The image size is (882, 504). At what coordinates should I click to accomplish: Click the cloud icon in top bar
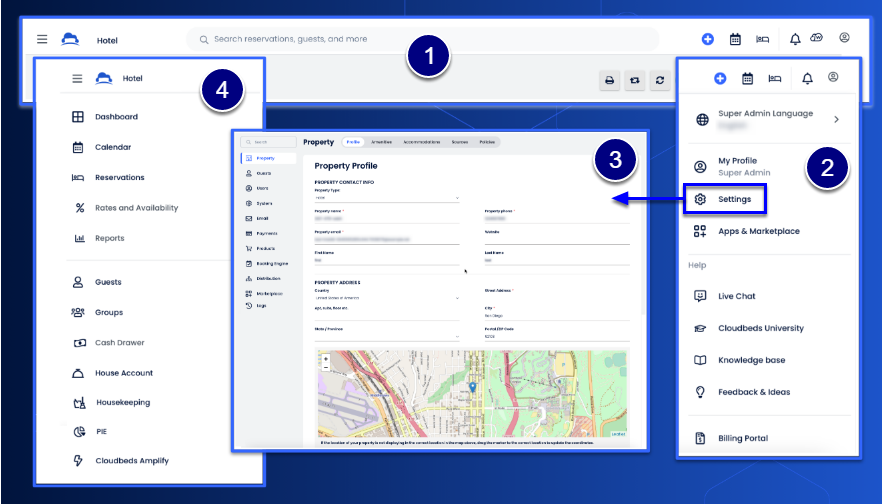coord(817,38)
